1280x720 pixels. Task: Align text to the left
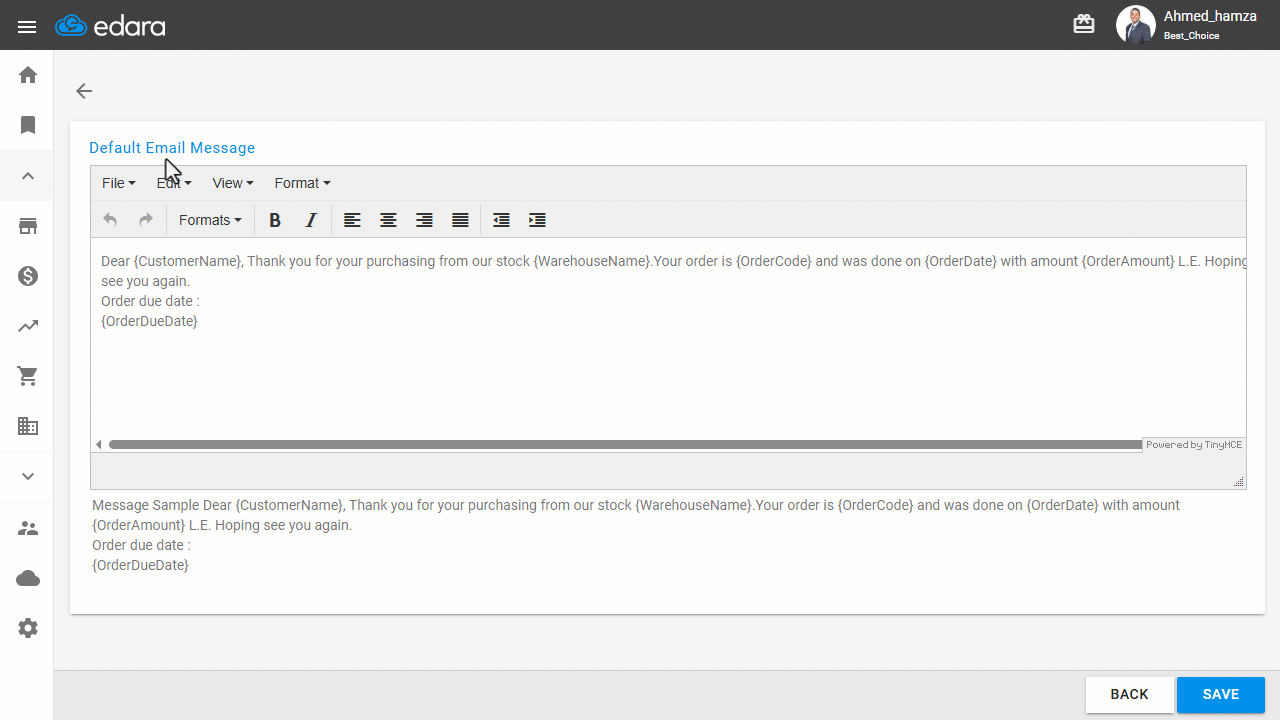[x=352, y=220]
